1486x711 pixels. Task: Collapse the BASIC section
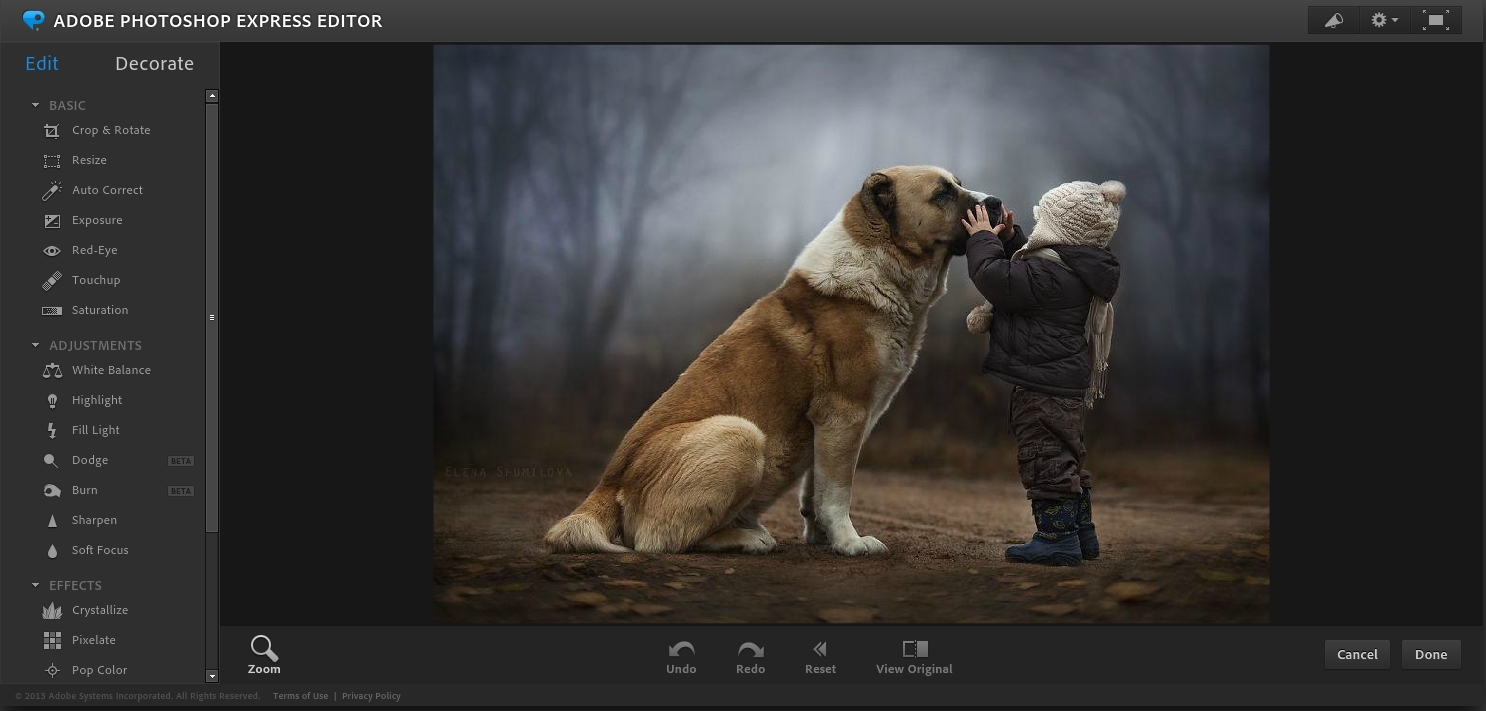(36, 105)
